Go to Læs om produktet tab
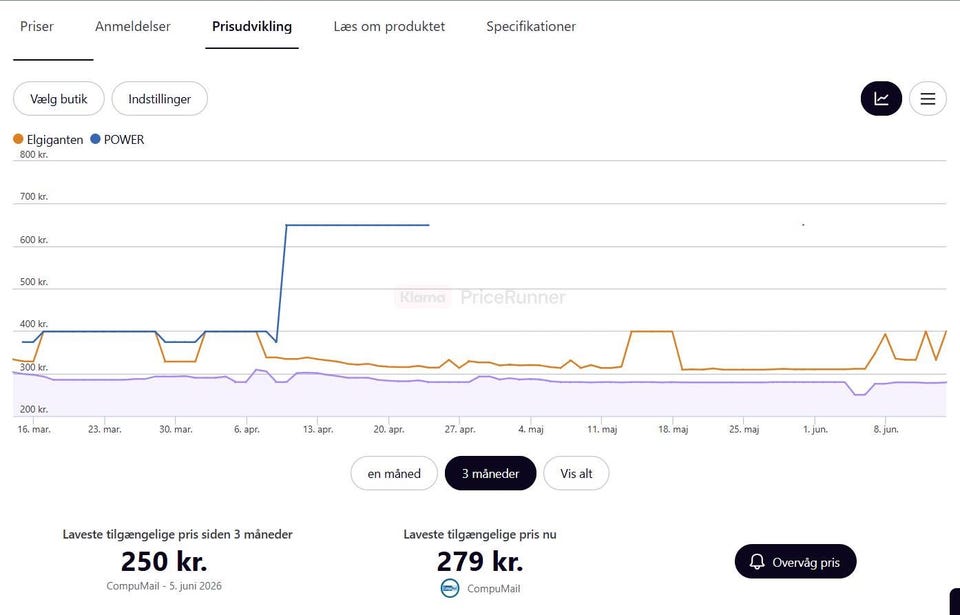The width and height of the screenshot is (960, 615). pos(389,26)
